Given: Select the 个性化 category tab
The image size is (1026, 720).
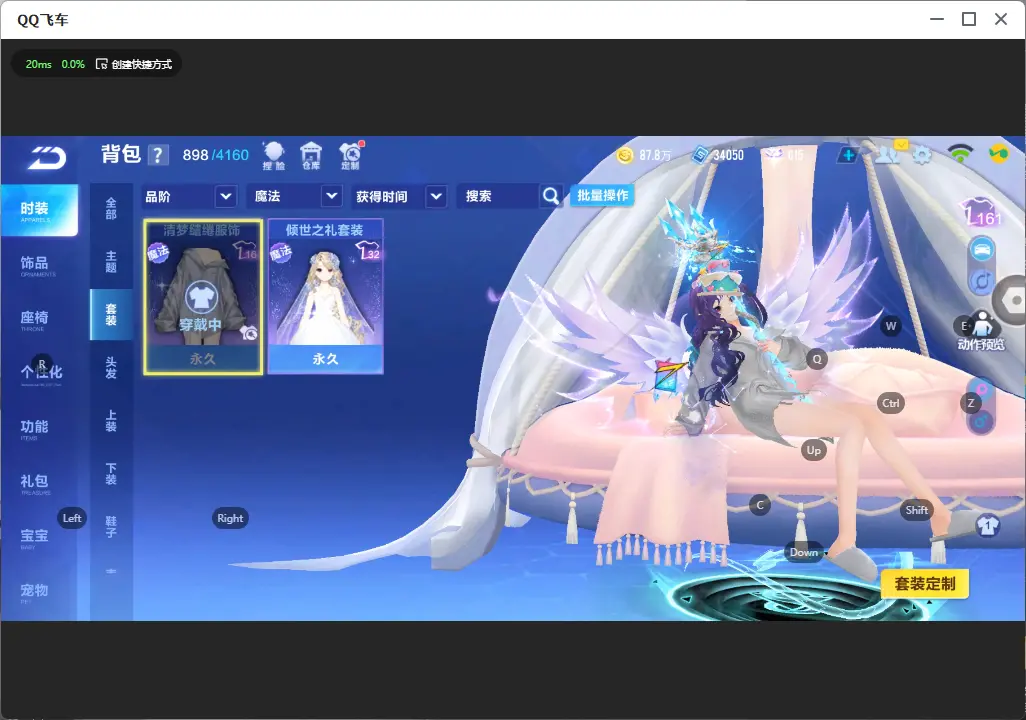Looking at the screenshot, I should [39, 373].
